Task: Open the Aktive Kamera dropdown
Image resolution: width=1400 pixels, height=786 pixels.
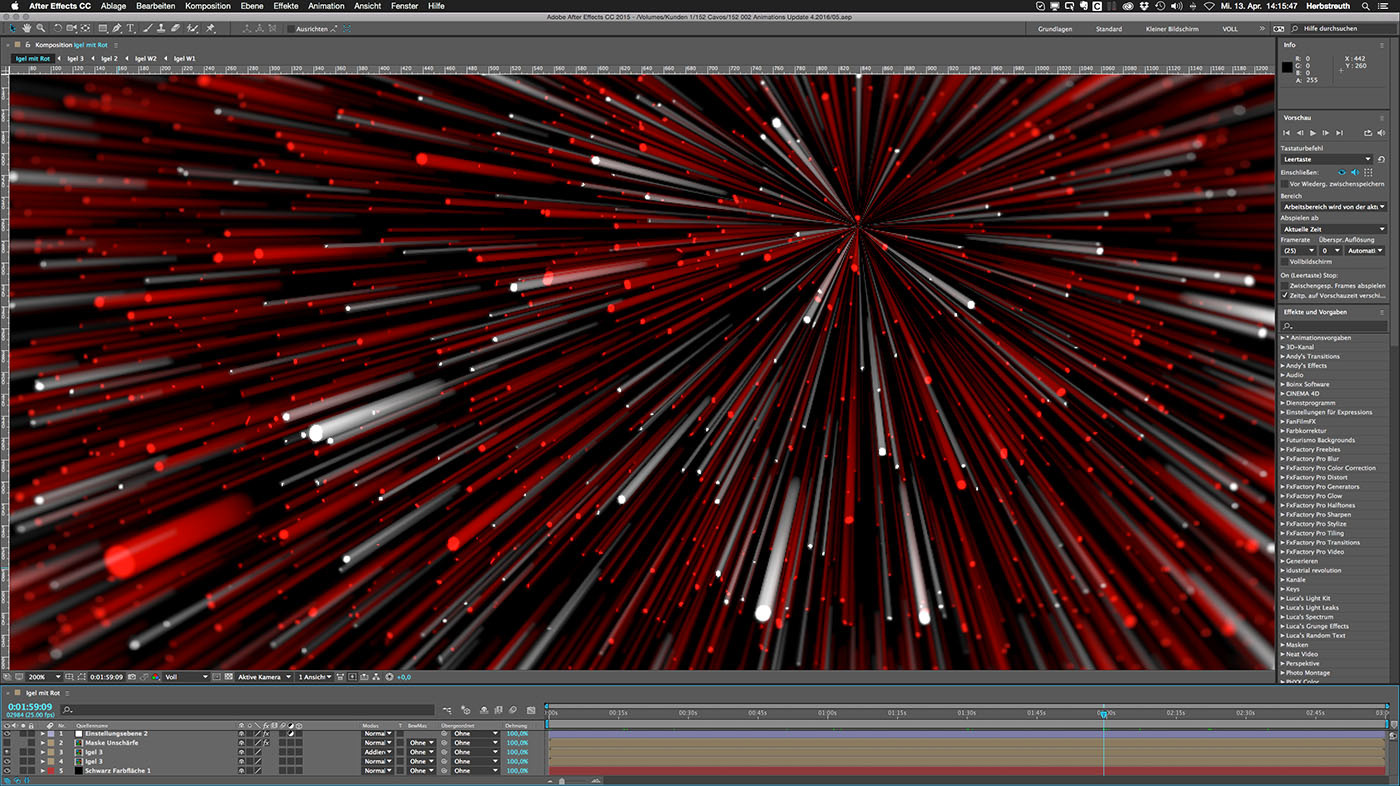Action: coord(263,677)
